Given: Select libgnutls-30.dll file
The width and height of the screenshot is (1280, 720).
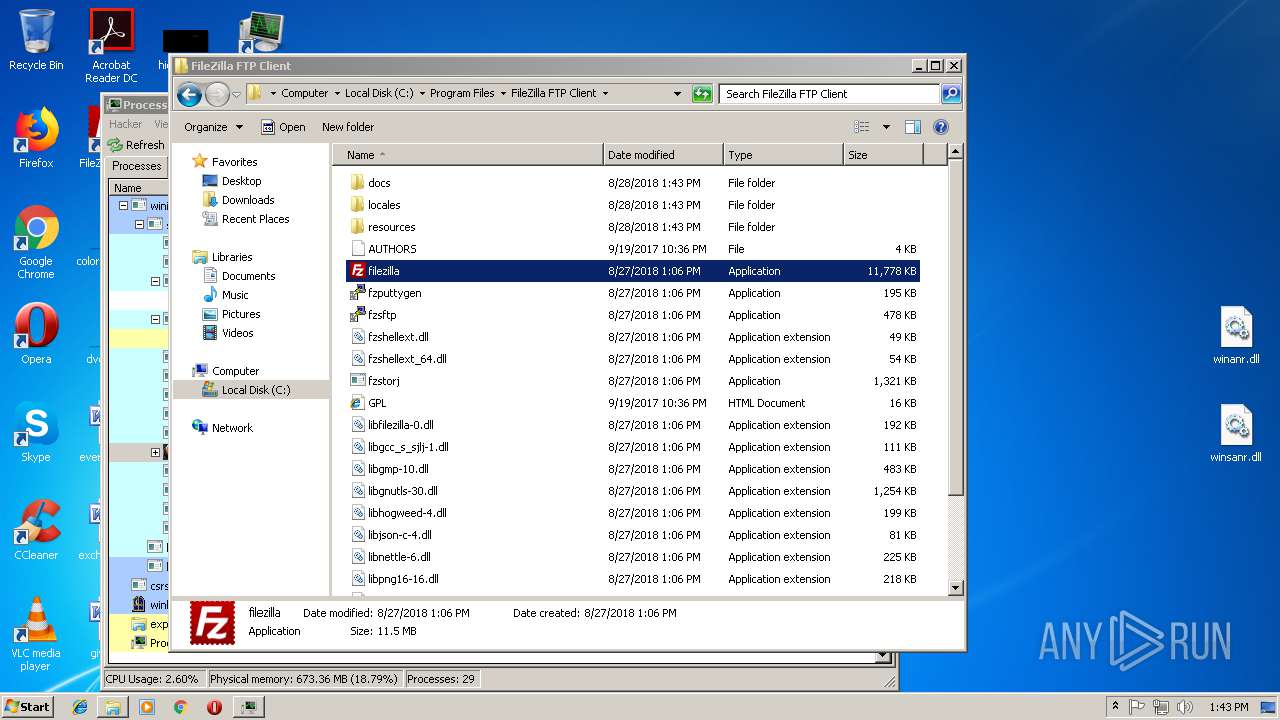Looking at the screenshot, I should tap(632, 491).
